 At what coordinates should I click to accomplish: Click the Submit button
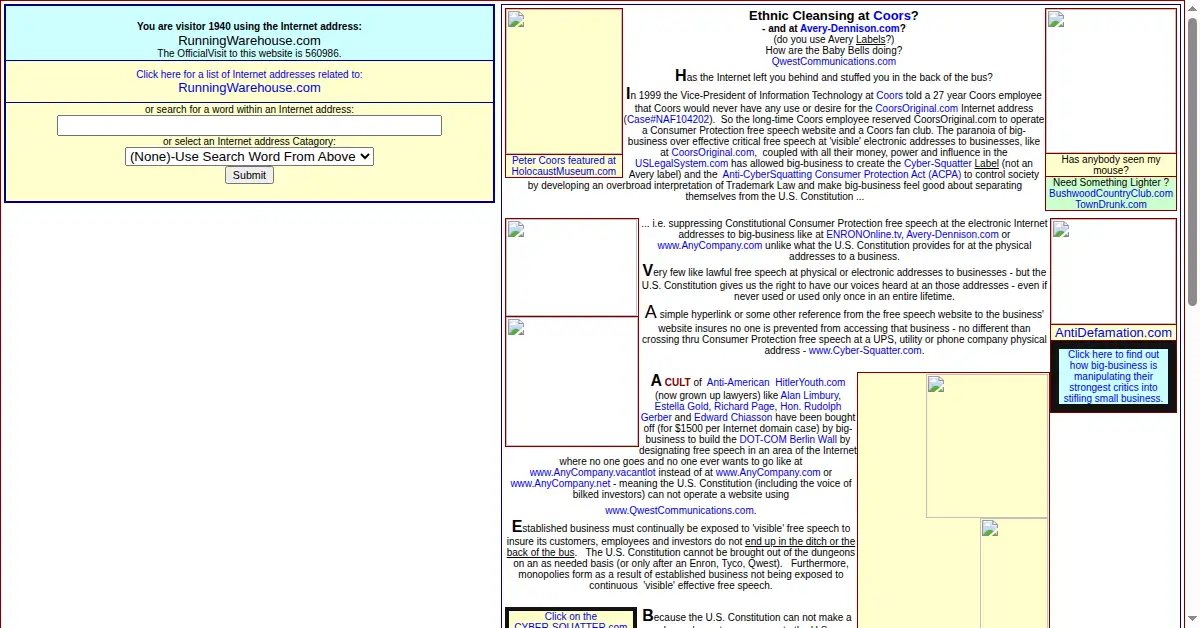(249, 175)
